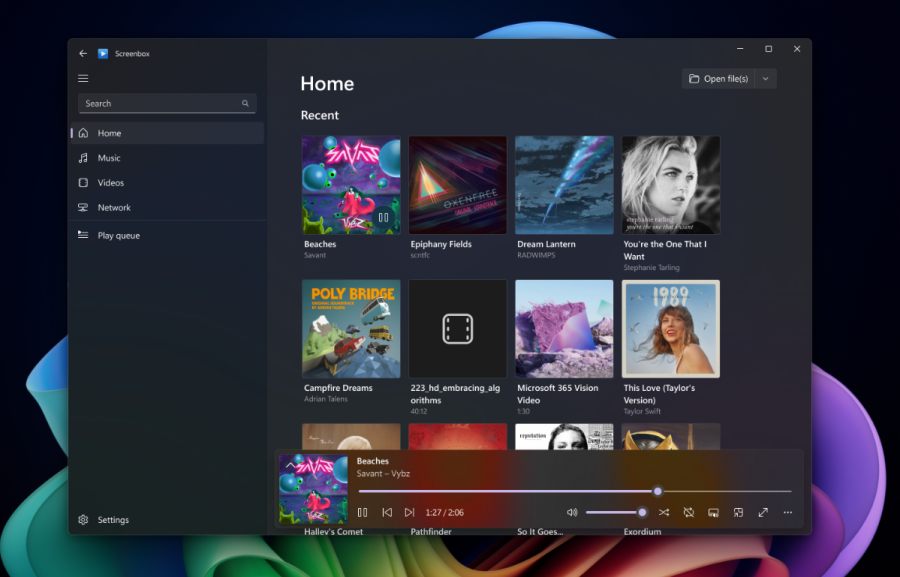The width and height of the screenshot is (900, 577).
Task: Select Network in the sidebar
Action: (x=168, y=207)
